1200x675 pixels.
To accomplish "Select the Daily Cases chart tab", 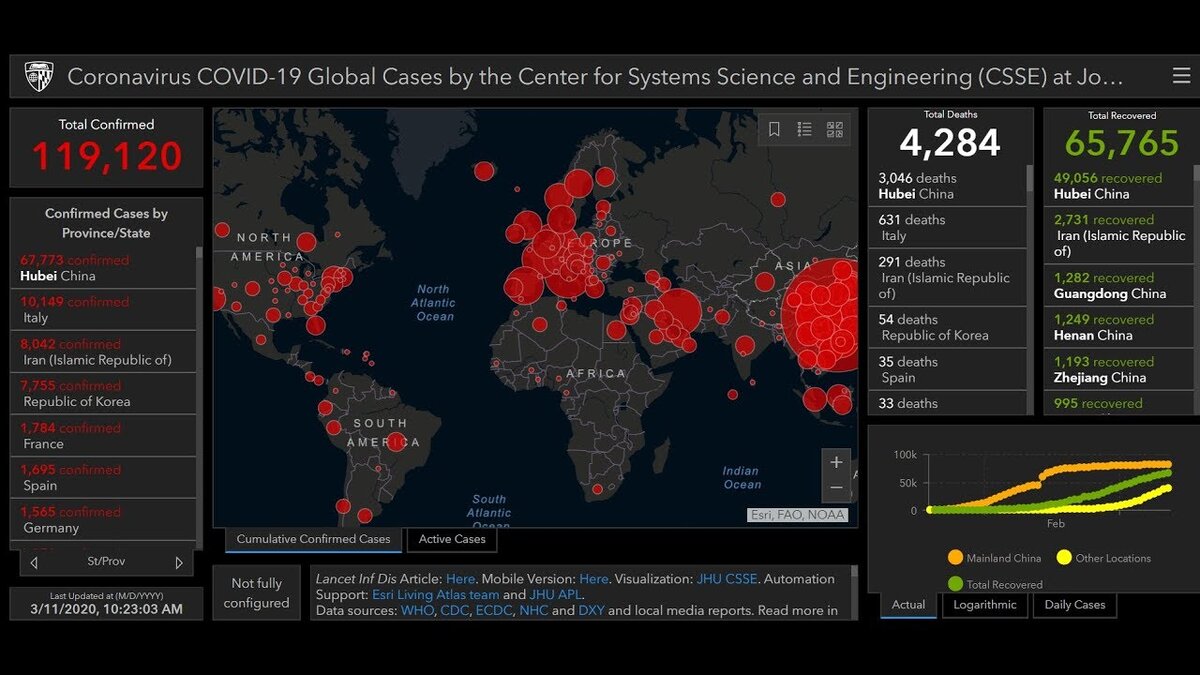I will click(x=1075, y=605).
